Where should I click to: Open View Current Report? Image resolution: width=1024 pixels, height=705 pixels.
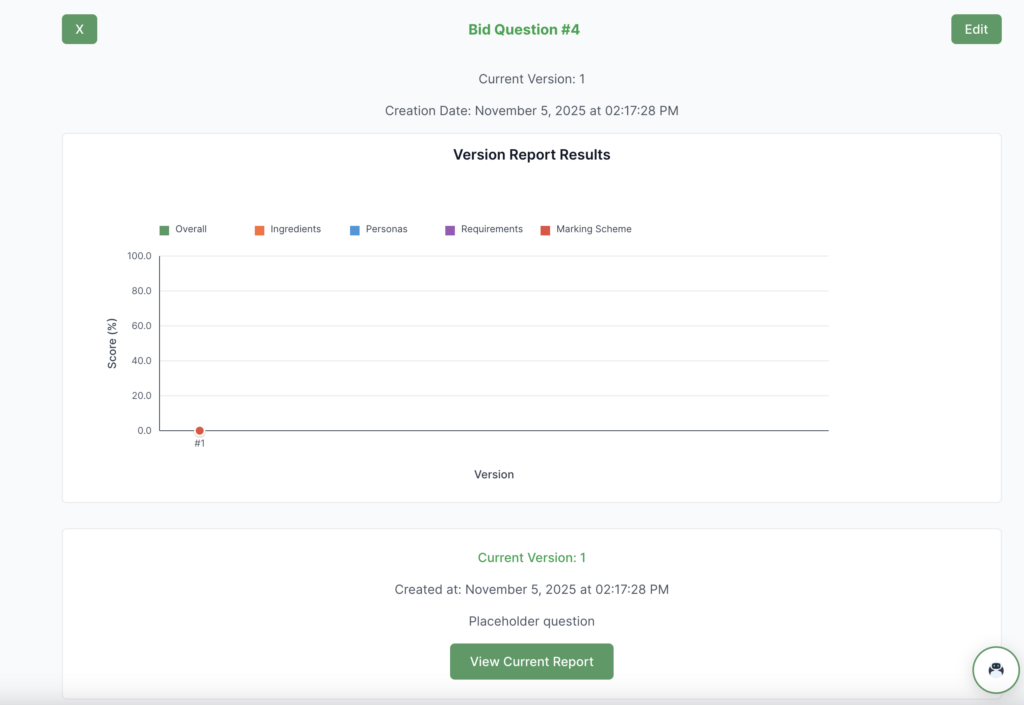[531, 661]
